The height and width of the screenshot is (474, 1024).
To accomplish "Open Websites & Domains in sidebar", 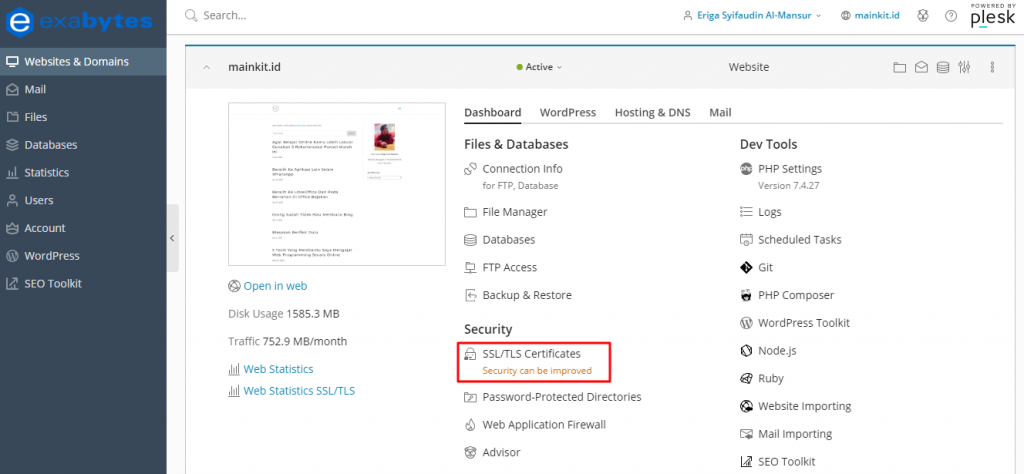I will [x=83, y=62].
